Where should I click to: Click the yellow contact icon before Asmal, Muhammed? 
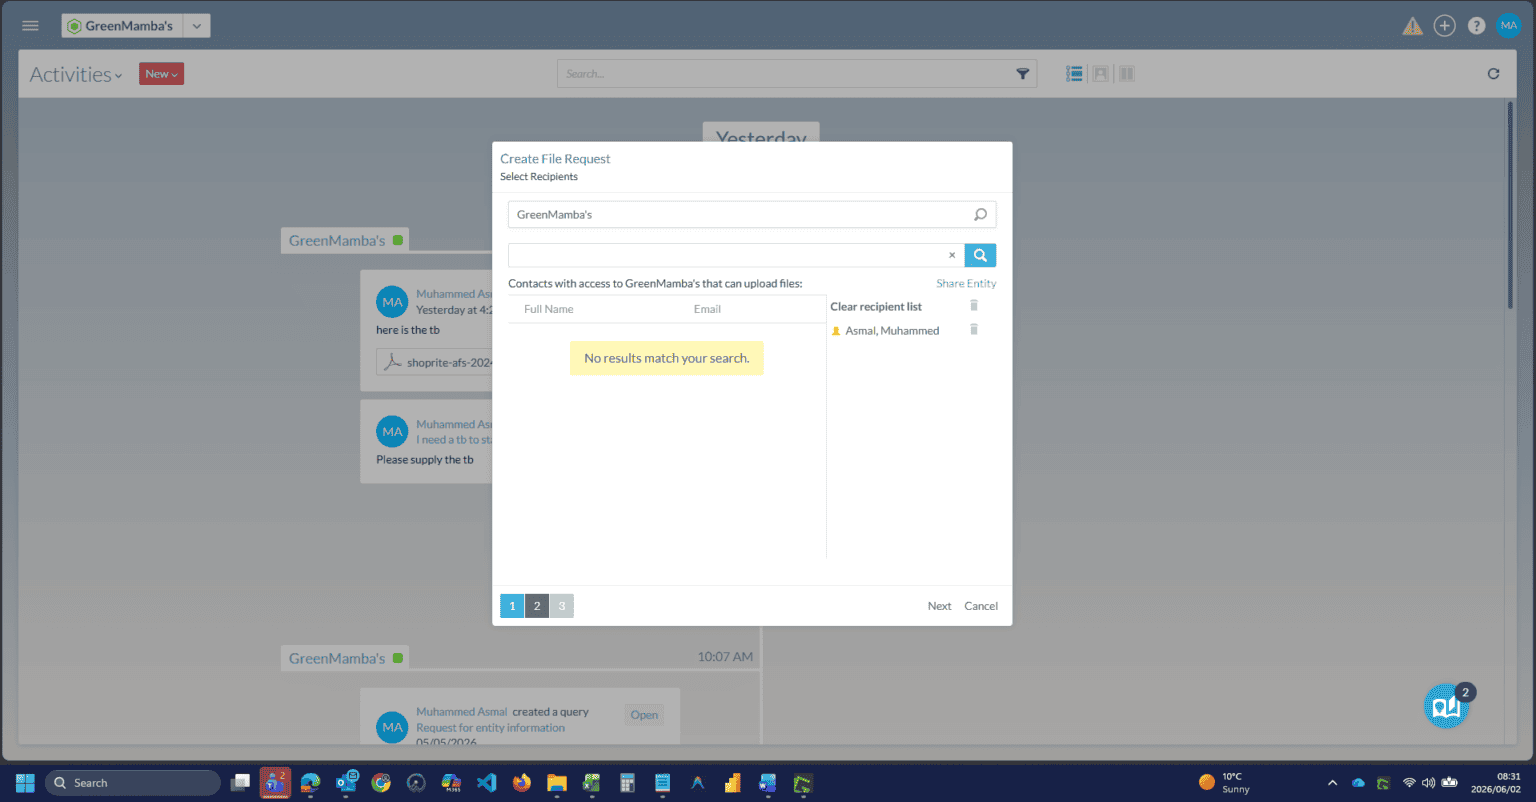pos(836,331)
